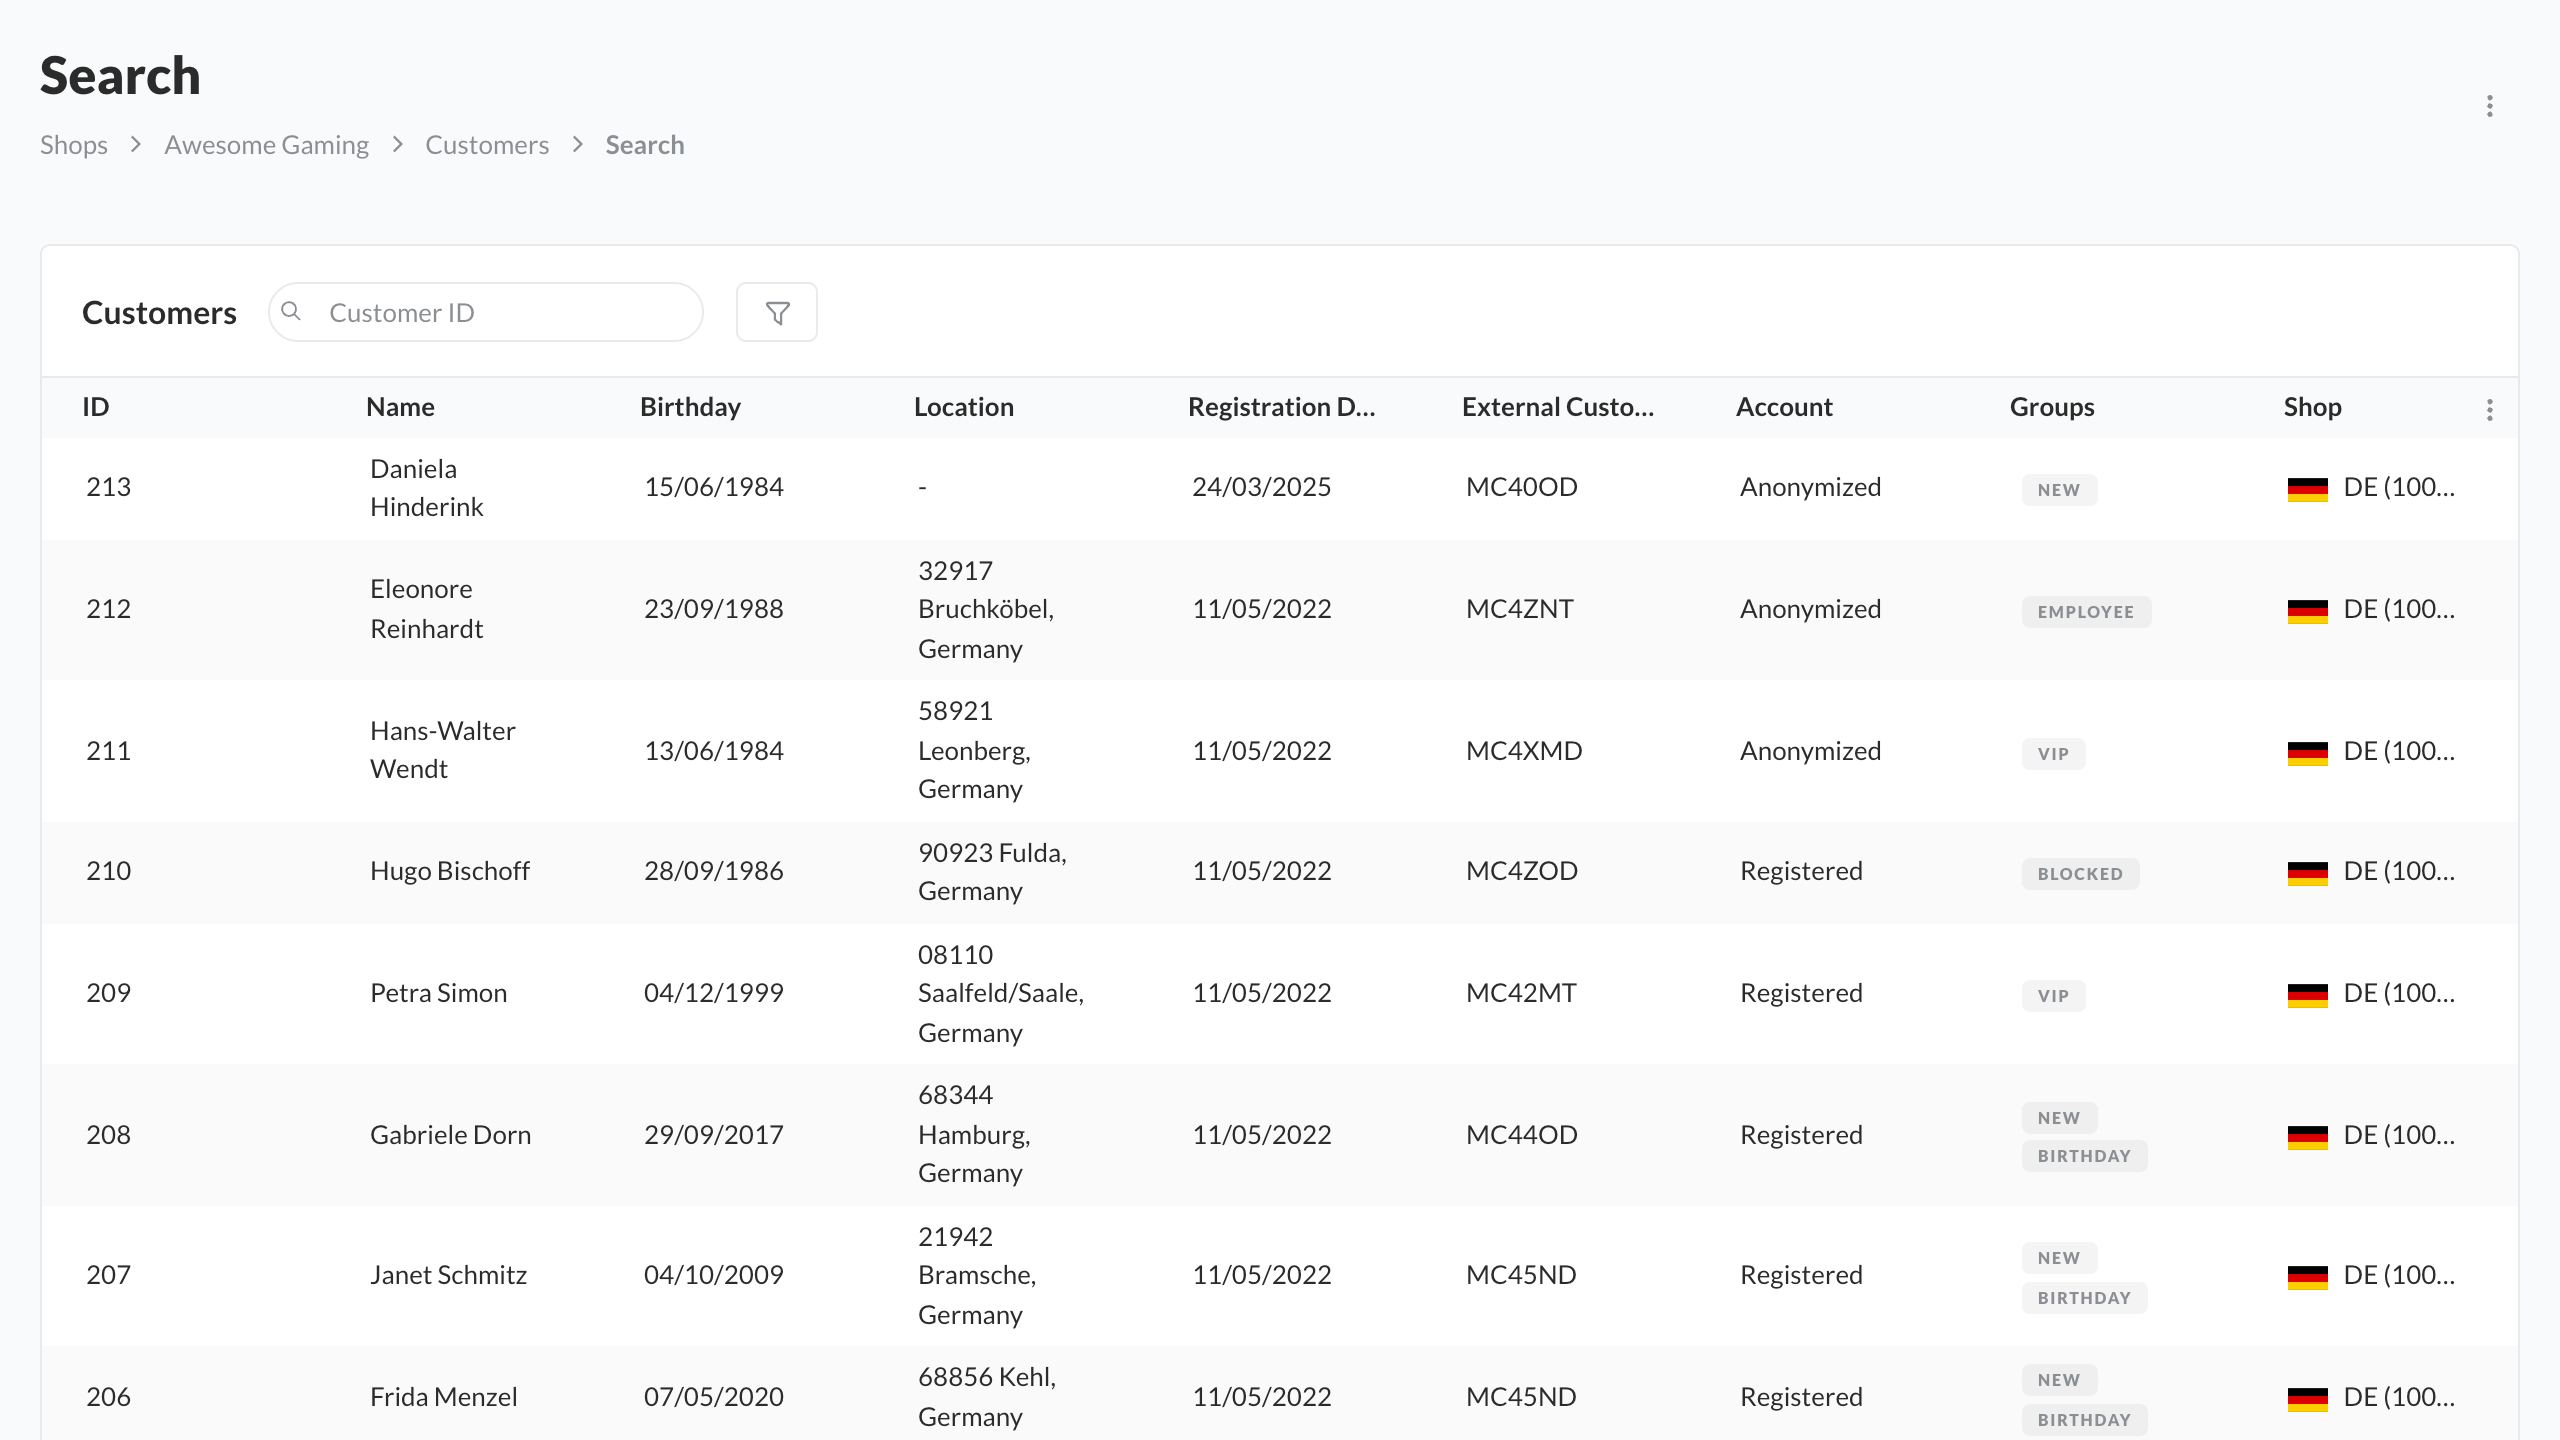
Task: Open page options three-dot menu
Action: [x=2489, y=106]
